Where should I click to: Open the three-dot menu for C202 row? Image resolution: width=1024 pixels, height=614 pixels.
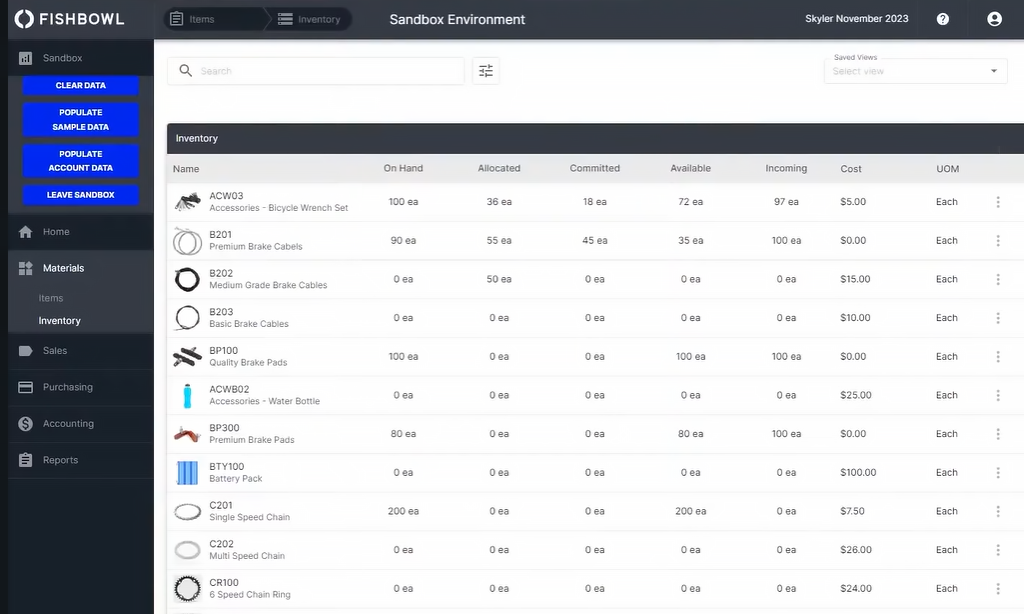(x=998, y=550)
